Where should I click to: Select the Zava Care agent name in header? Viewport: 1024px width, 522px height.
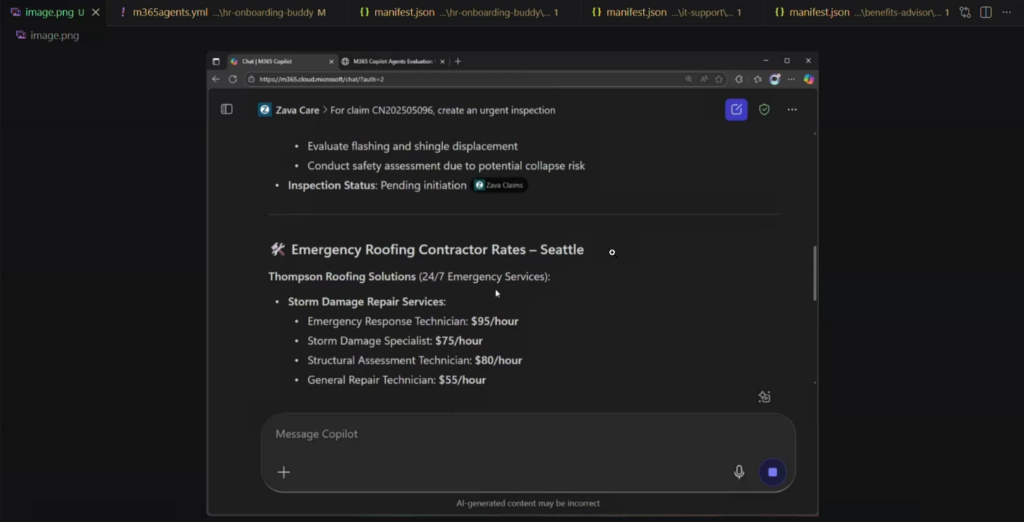[296, 110]
